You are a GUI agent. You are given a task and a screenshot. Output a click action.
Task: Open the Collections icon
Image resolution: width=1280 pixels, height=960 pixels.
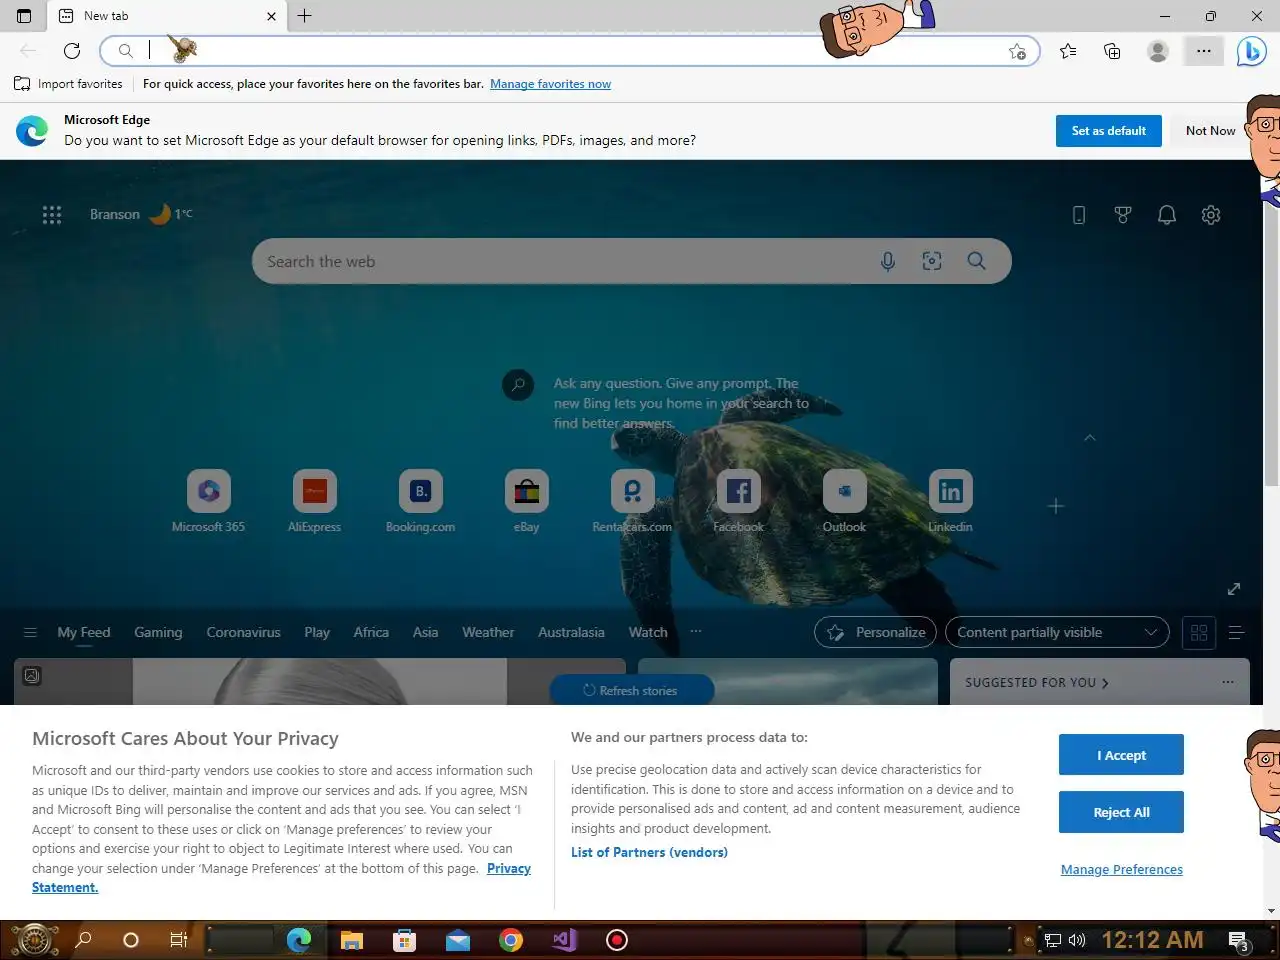pyautogui.click(x=1112, y=51)
